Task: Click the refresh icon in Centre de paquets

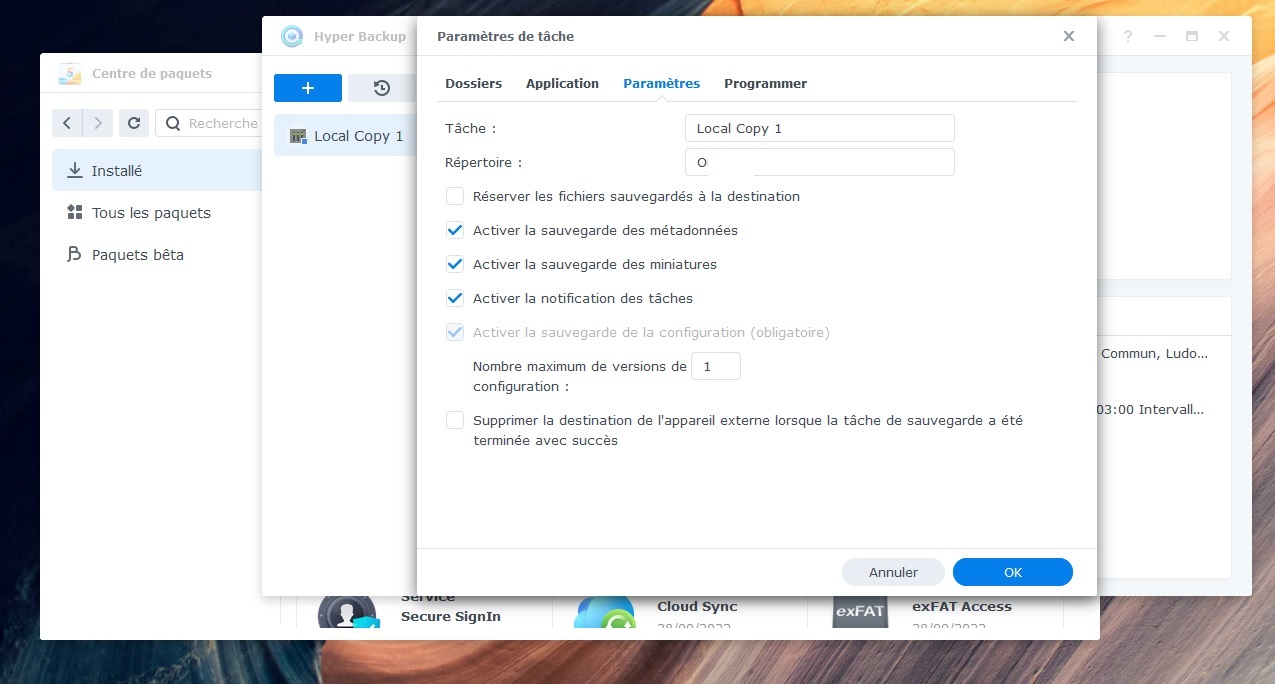Action: point(134,123)
